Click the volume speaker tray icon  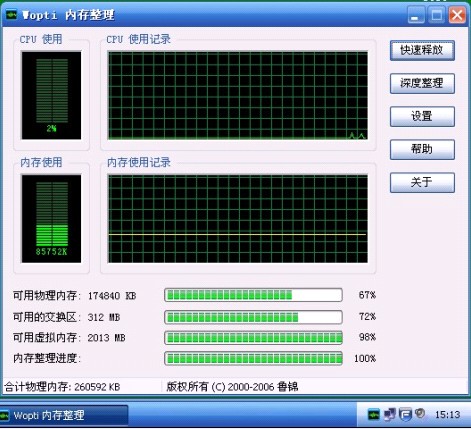(x=420, y=414)
